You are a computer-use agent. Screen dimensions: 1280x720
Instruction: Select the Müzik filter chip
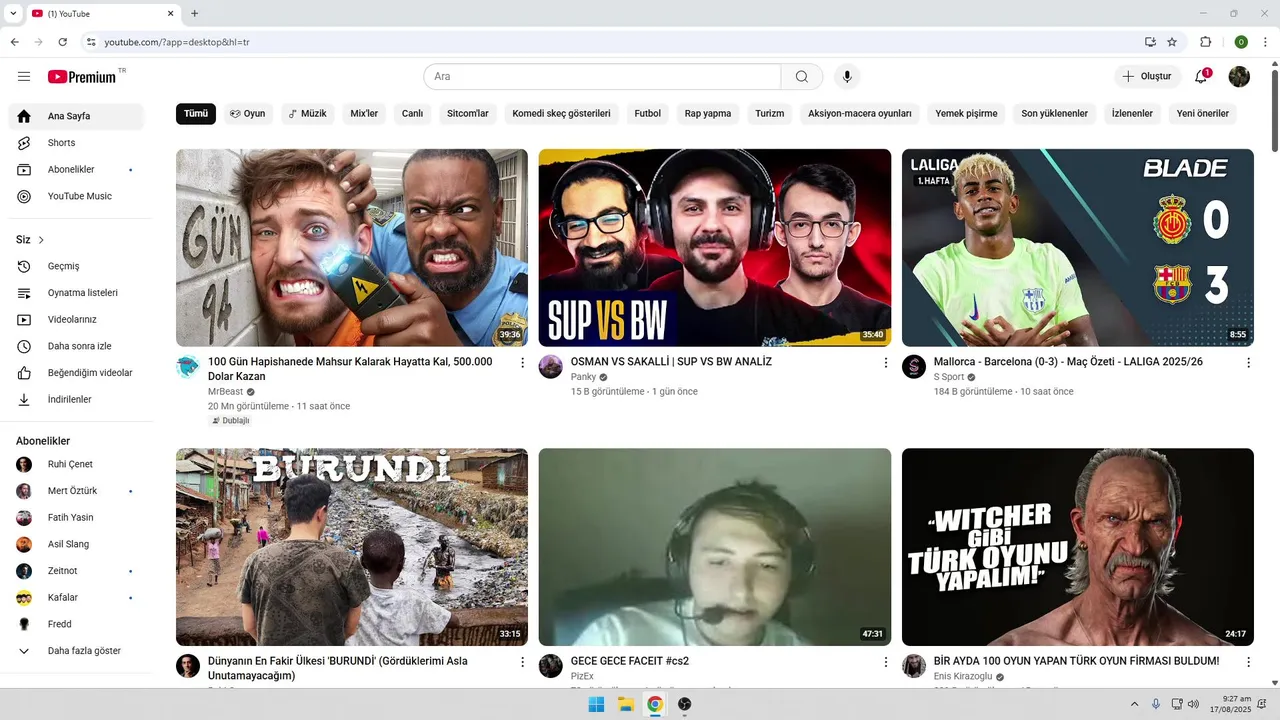pos(308,114)
